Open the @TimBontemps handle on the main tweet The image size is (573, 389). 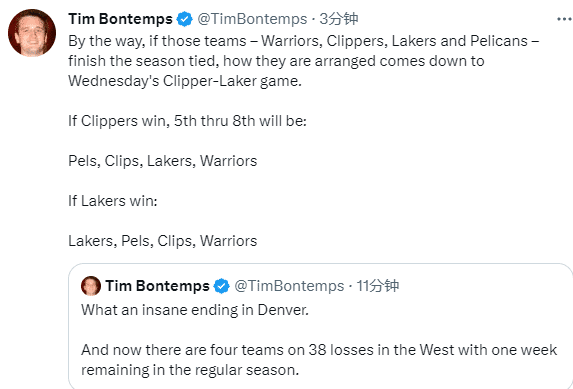252,19
